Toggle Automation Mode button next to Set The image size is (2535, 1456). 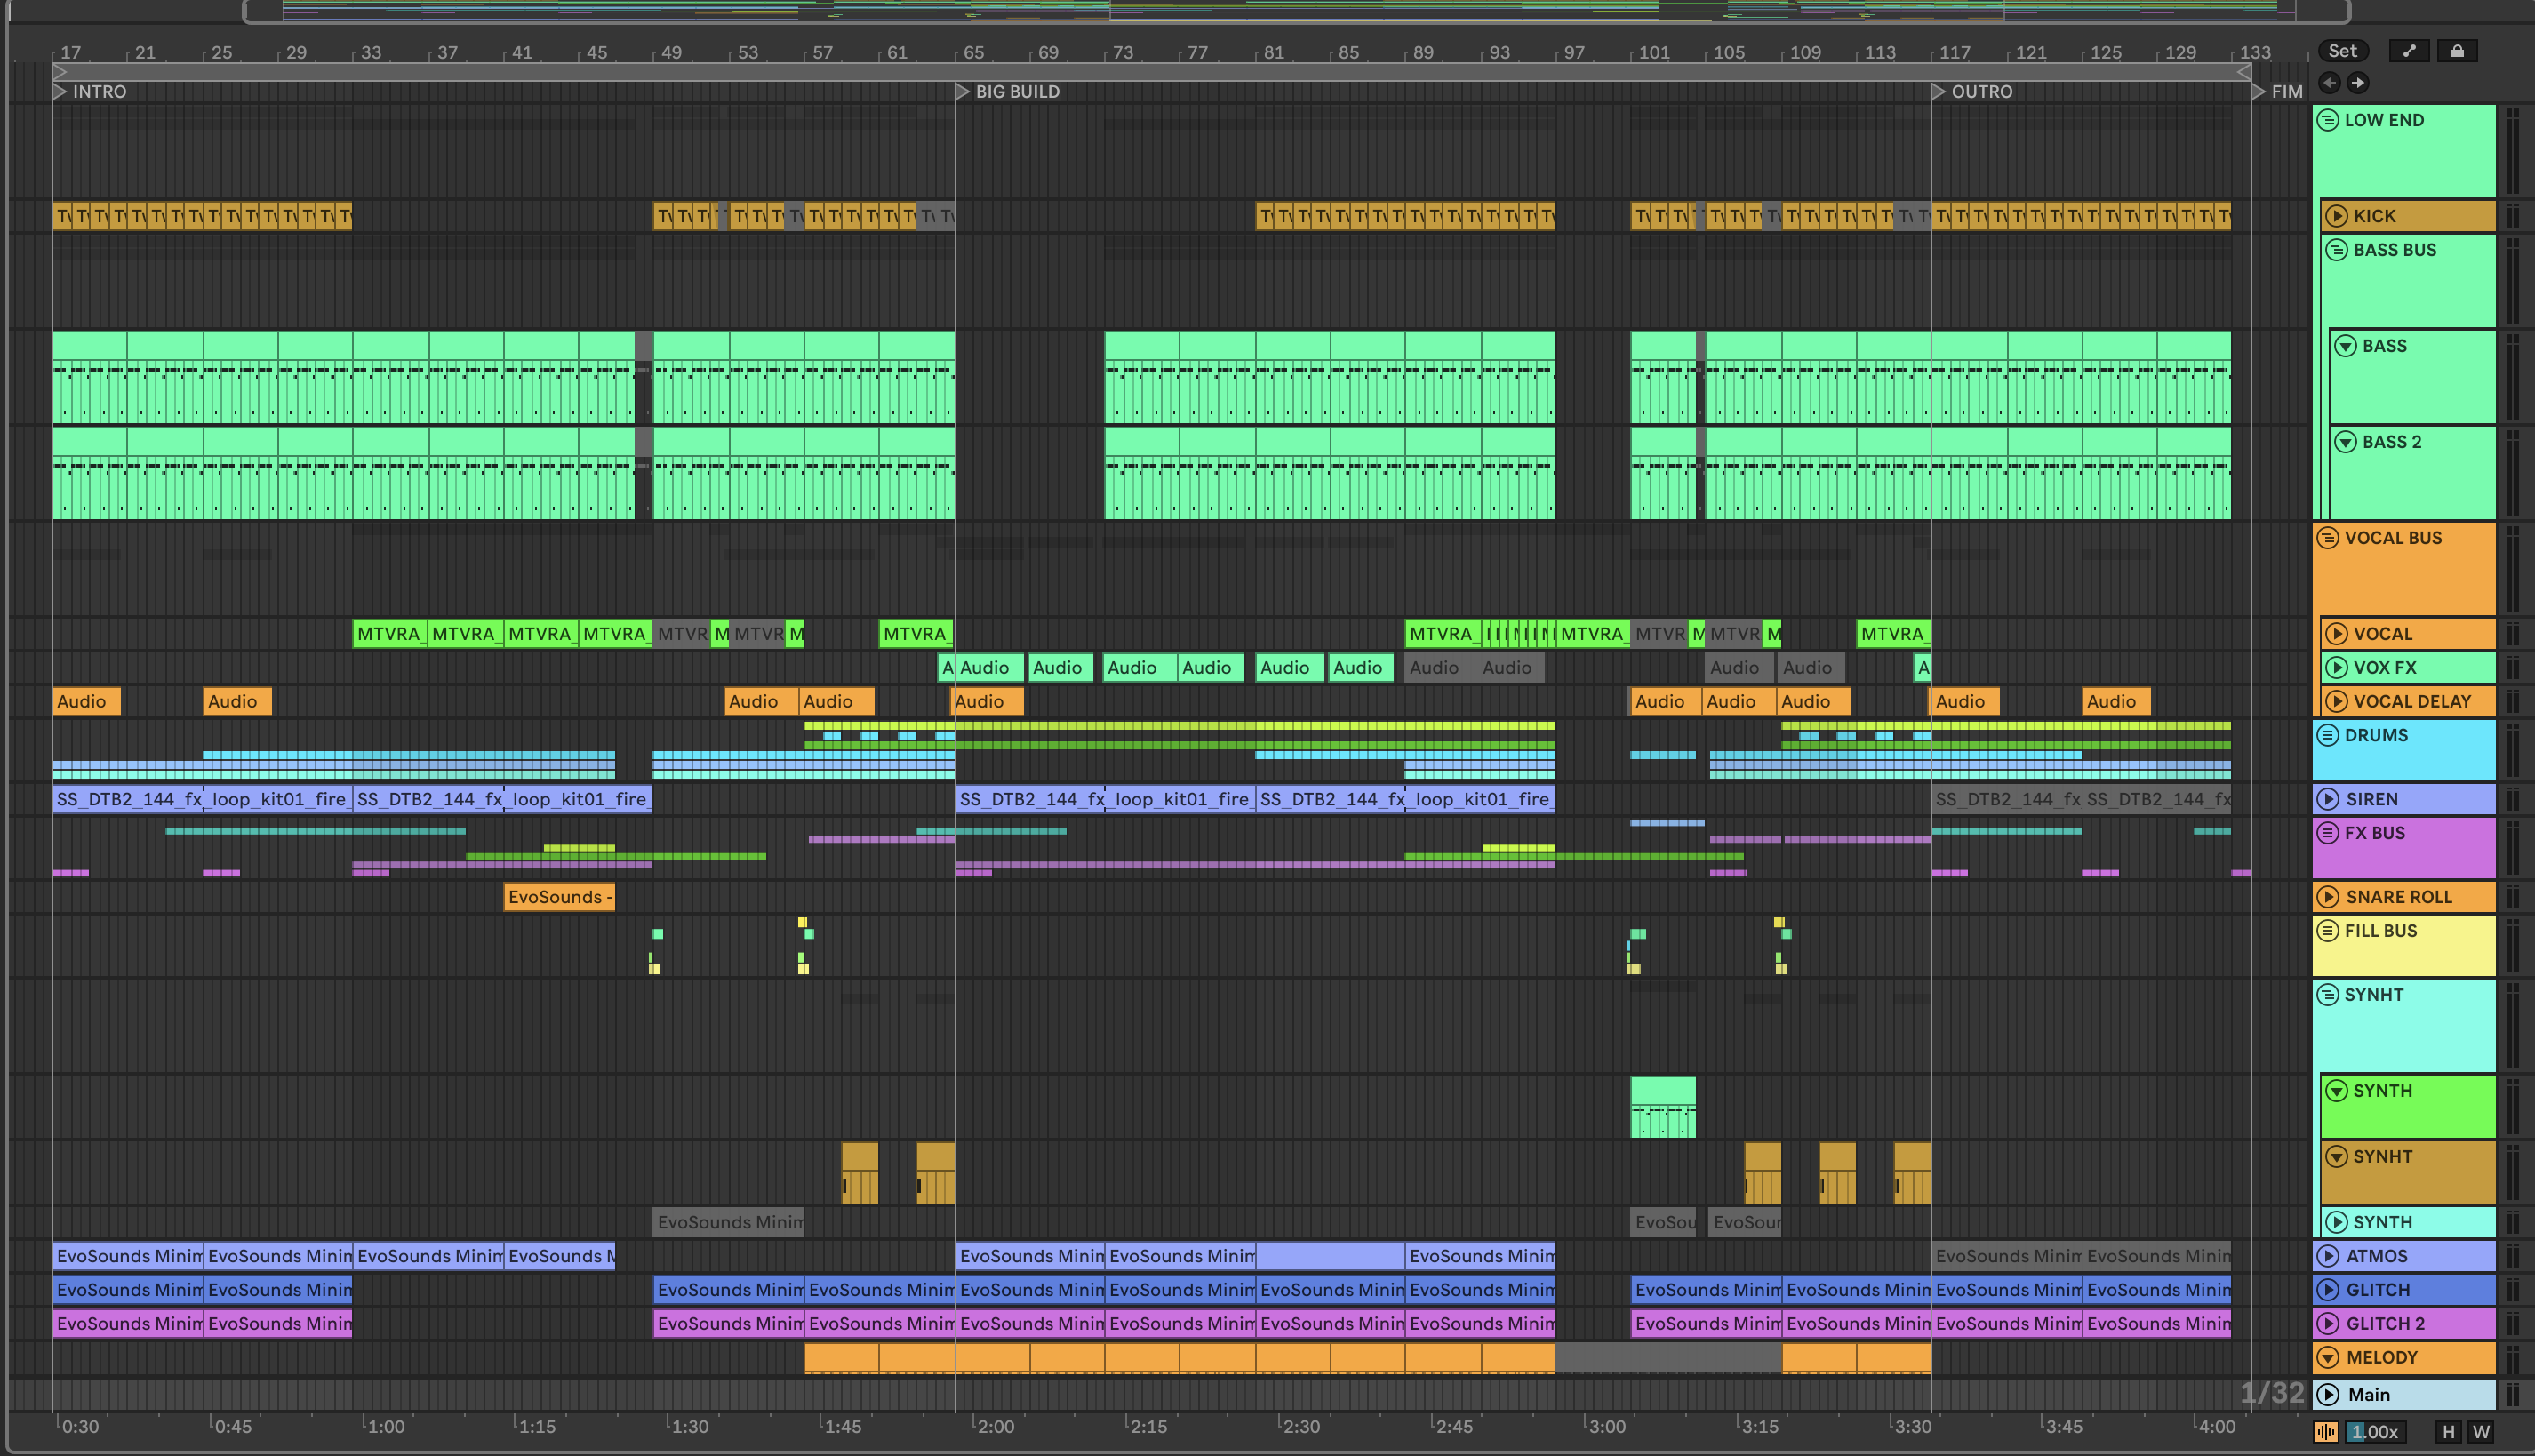[x=2409, y=51]
